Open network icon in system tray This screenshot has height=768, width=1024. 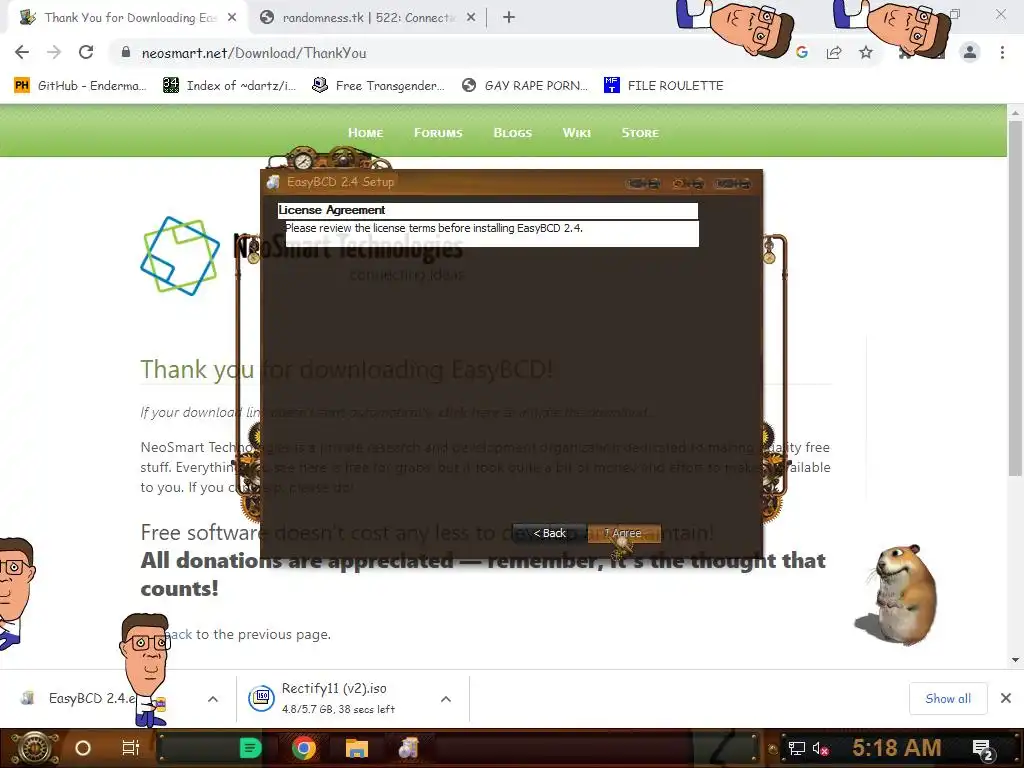coord(797,748)
